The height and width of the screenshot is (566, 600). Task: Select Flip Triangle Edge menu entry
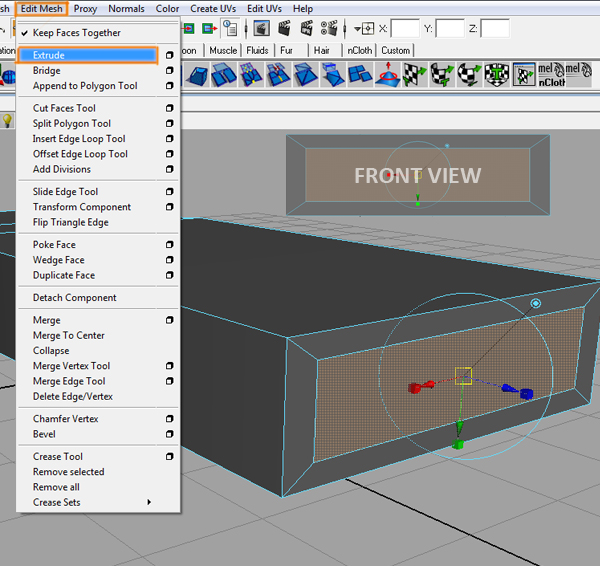(71, 222)
